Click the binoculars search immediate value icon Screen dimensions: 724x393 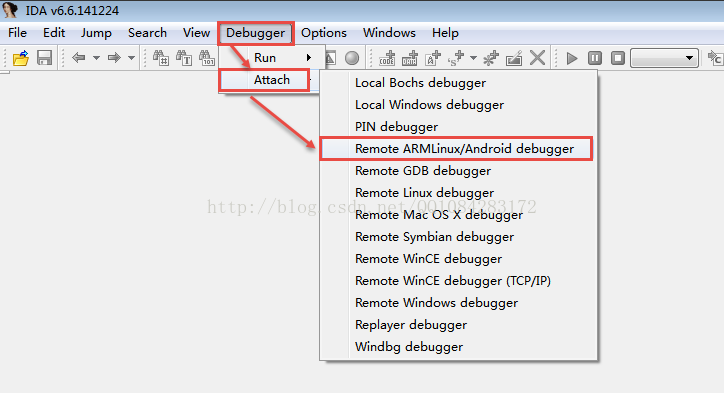coord(161,58)
